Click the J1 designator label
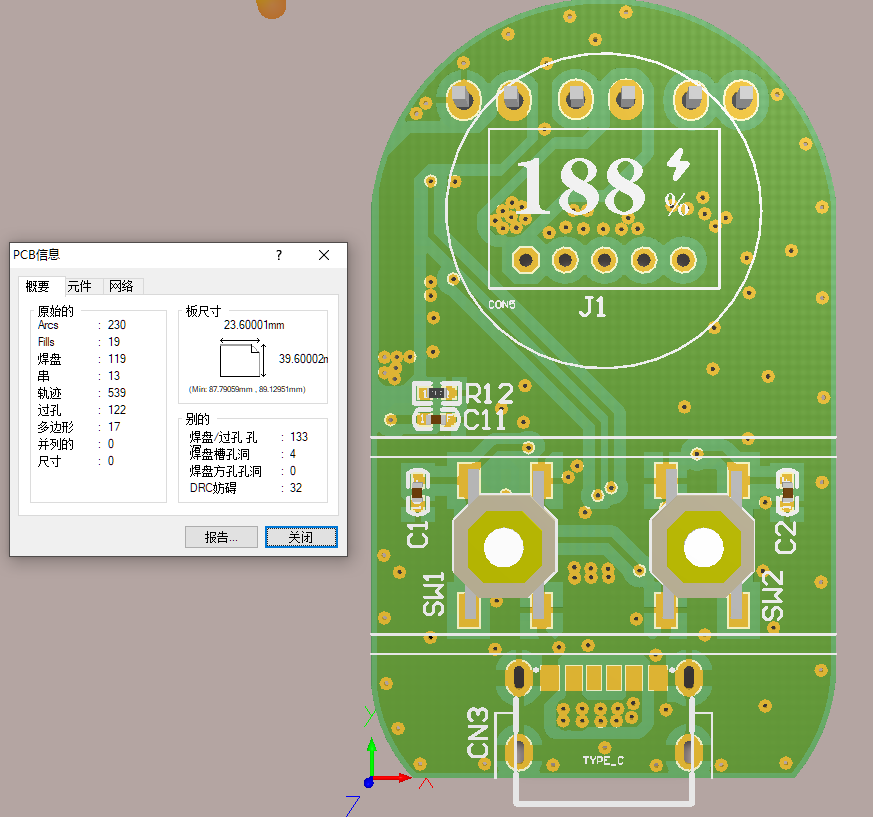The height and width of the screenshot is (817, 873). (592, 307)
